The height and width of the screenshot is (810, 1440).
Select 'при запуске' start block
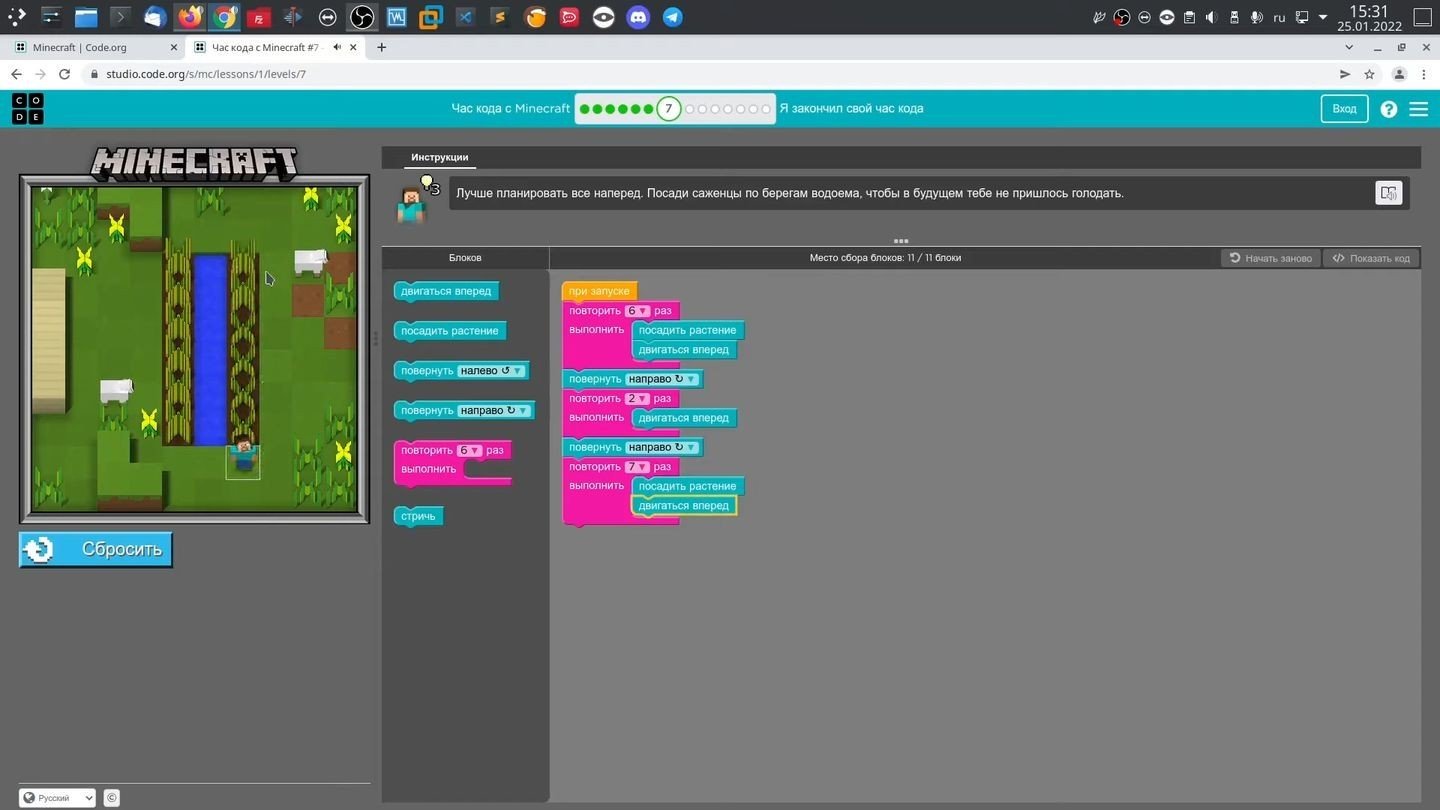[x=599, y=291]
